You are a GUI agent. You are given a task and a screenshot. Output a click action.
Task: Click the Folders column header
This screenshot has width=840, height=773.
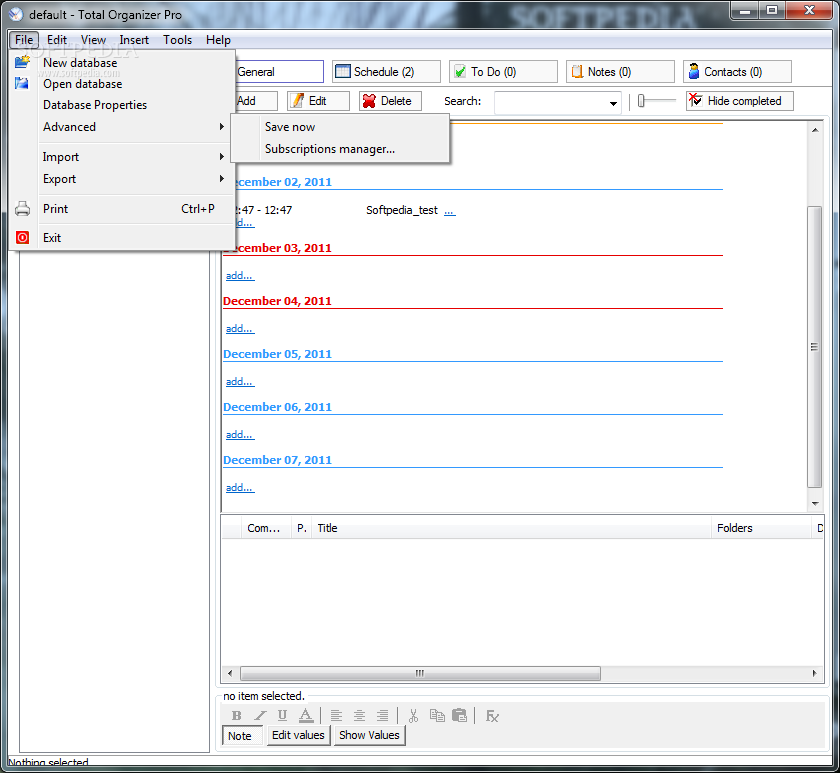[761, 528]
